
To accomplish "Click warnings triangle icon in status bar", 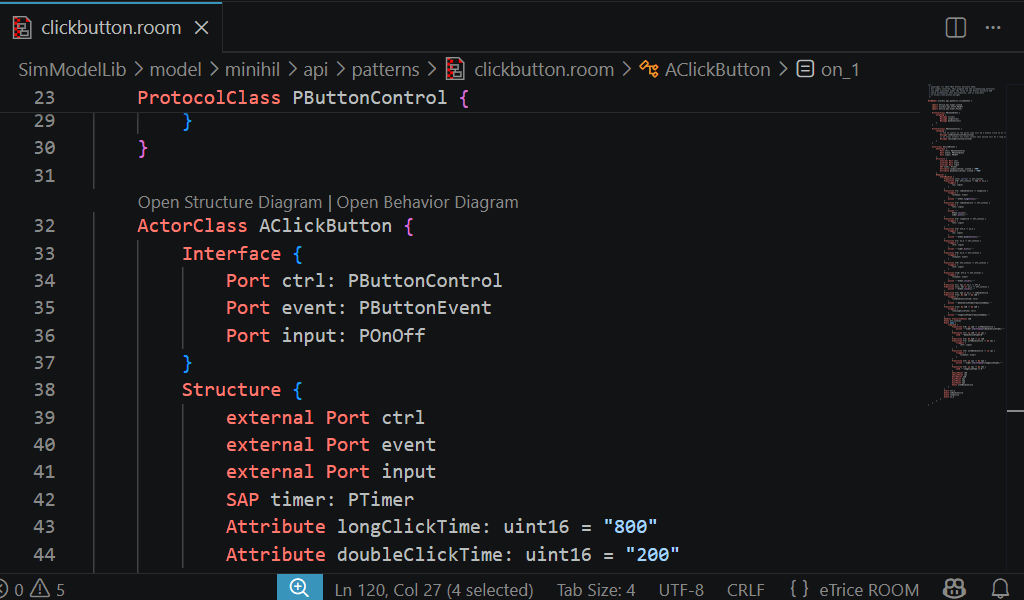I will point(39,589).
